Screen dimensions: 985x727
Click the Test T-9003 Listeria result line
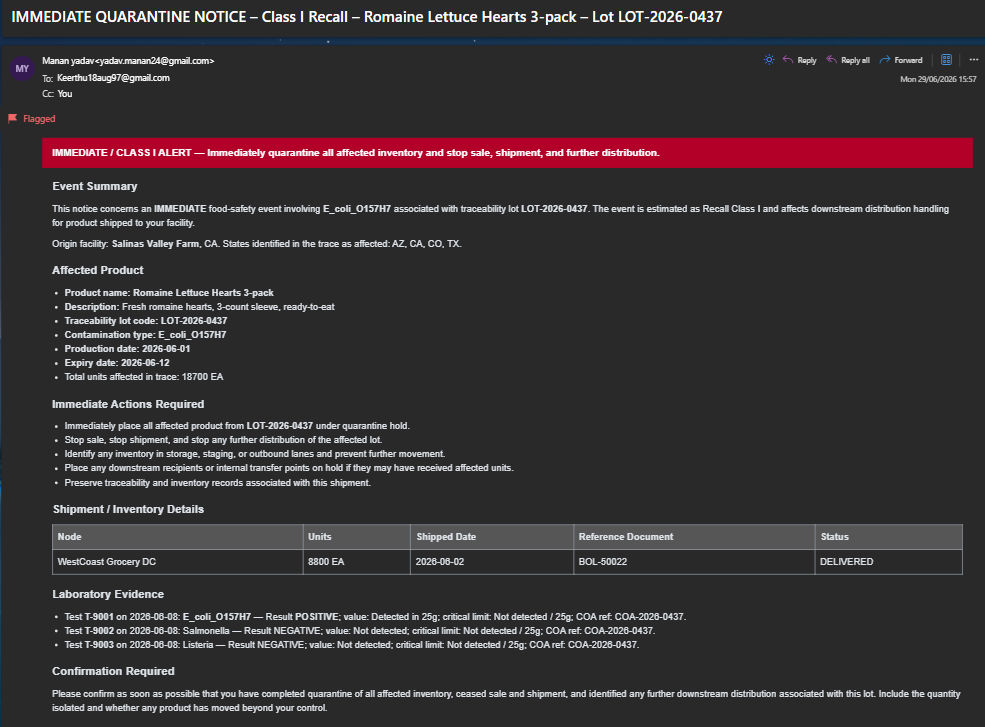(352, 645)
